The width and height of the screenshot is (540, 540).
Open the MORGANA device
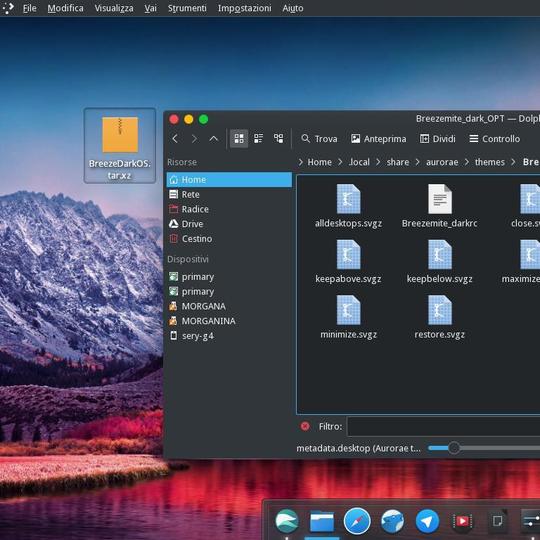pyautogui.click(x=229, y=307)
